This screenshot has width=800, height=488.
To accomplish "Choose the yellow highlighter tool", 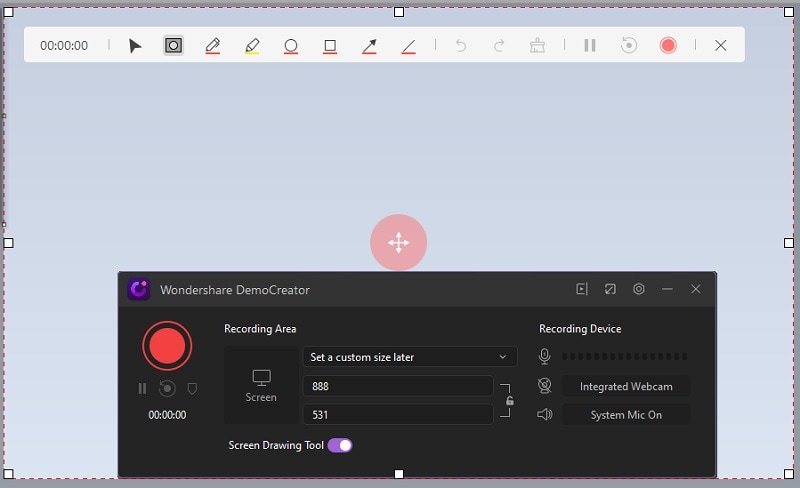I will 252,46.
